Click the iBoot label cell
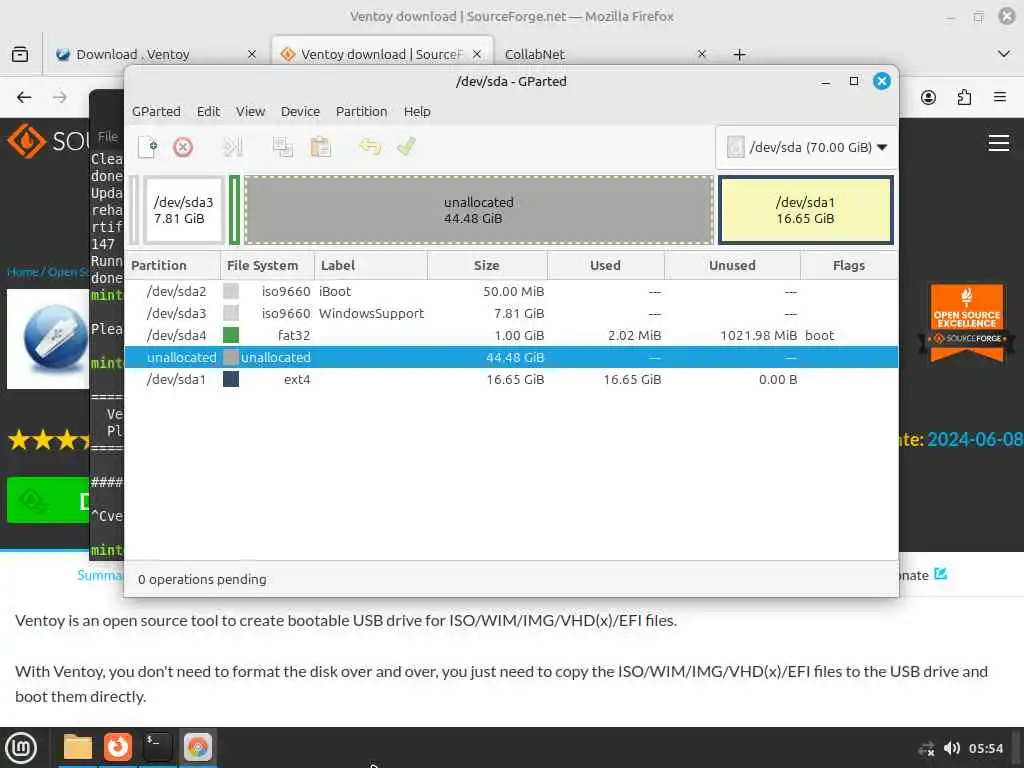This screenshot has height=768, width=1024. coord(335,291)
